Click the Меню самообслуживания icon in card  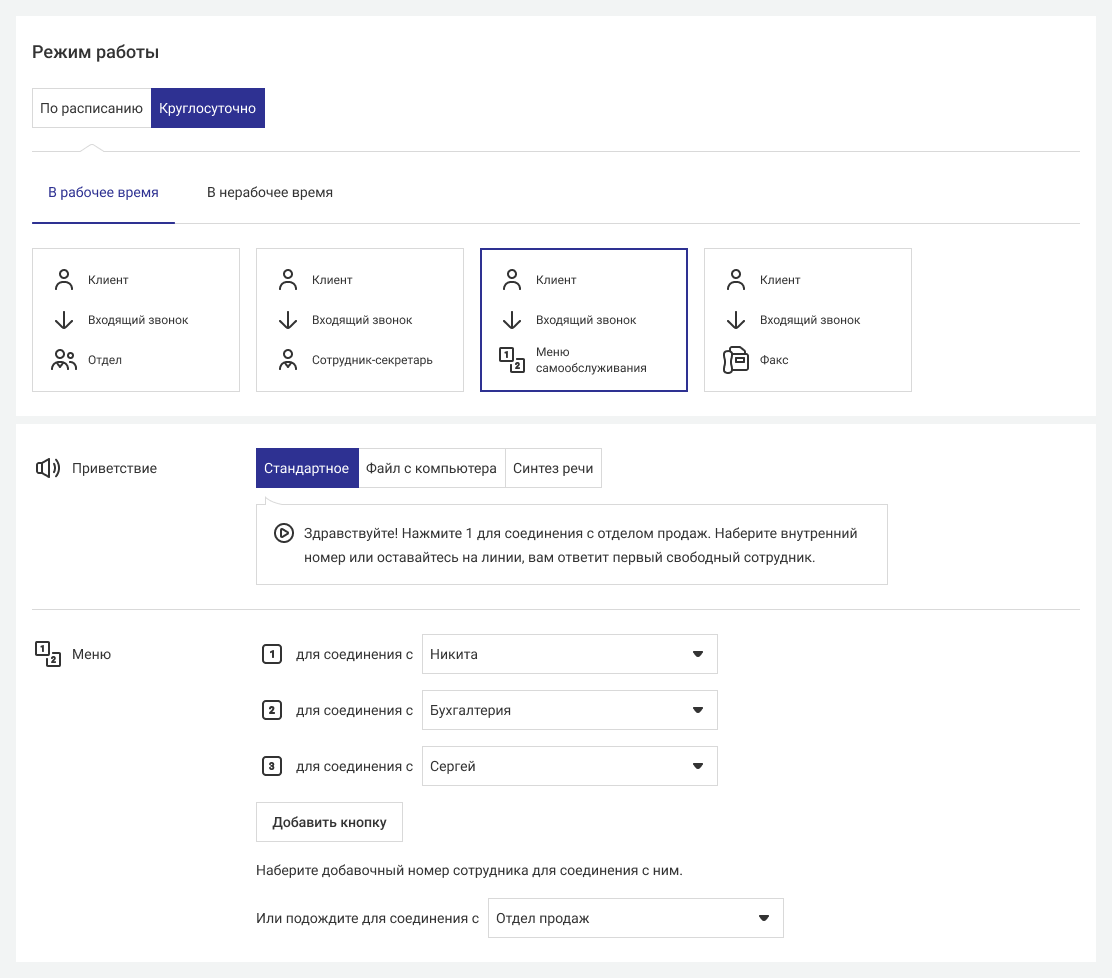(511, 360)
